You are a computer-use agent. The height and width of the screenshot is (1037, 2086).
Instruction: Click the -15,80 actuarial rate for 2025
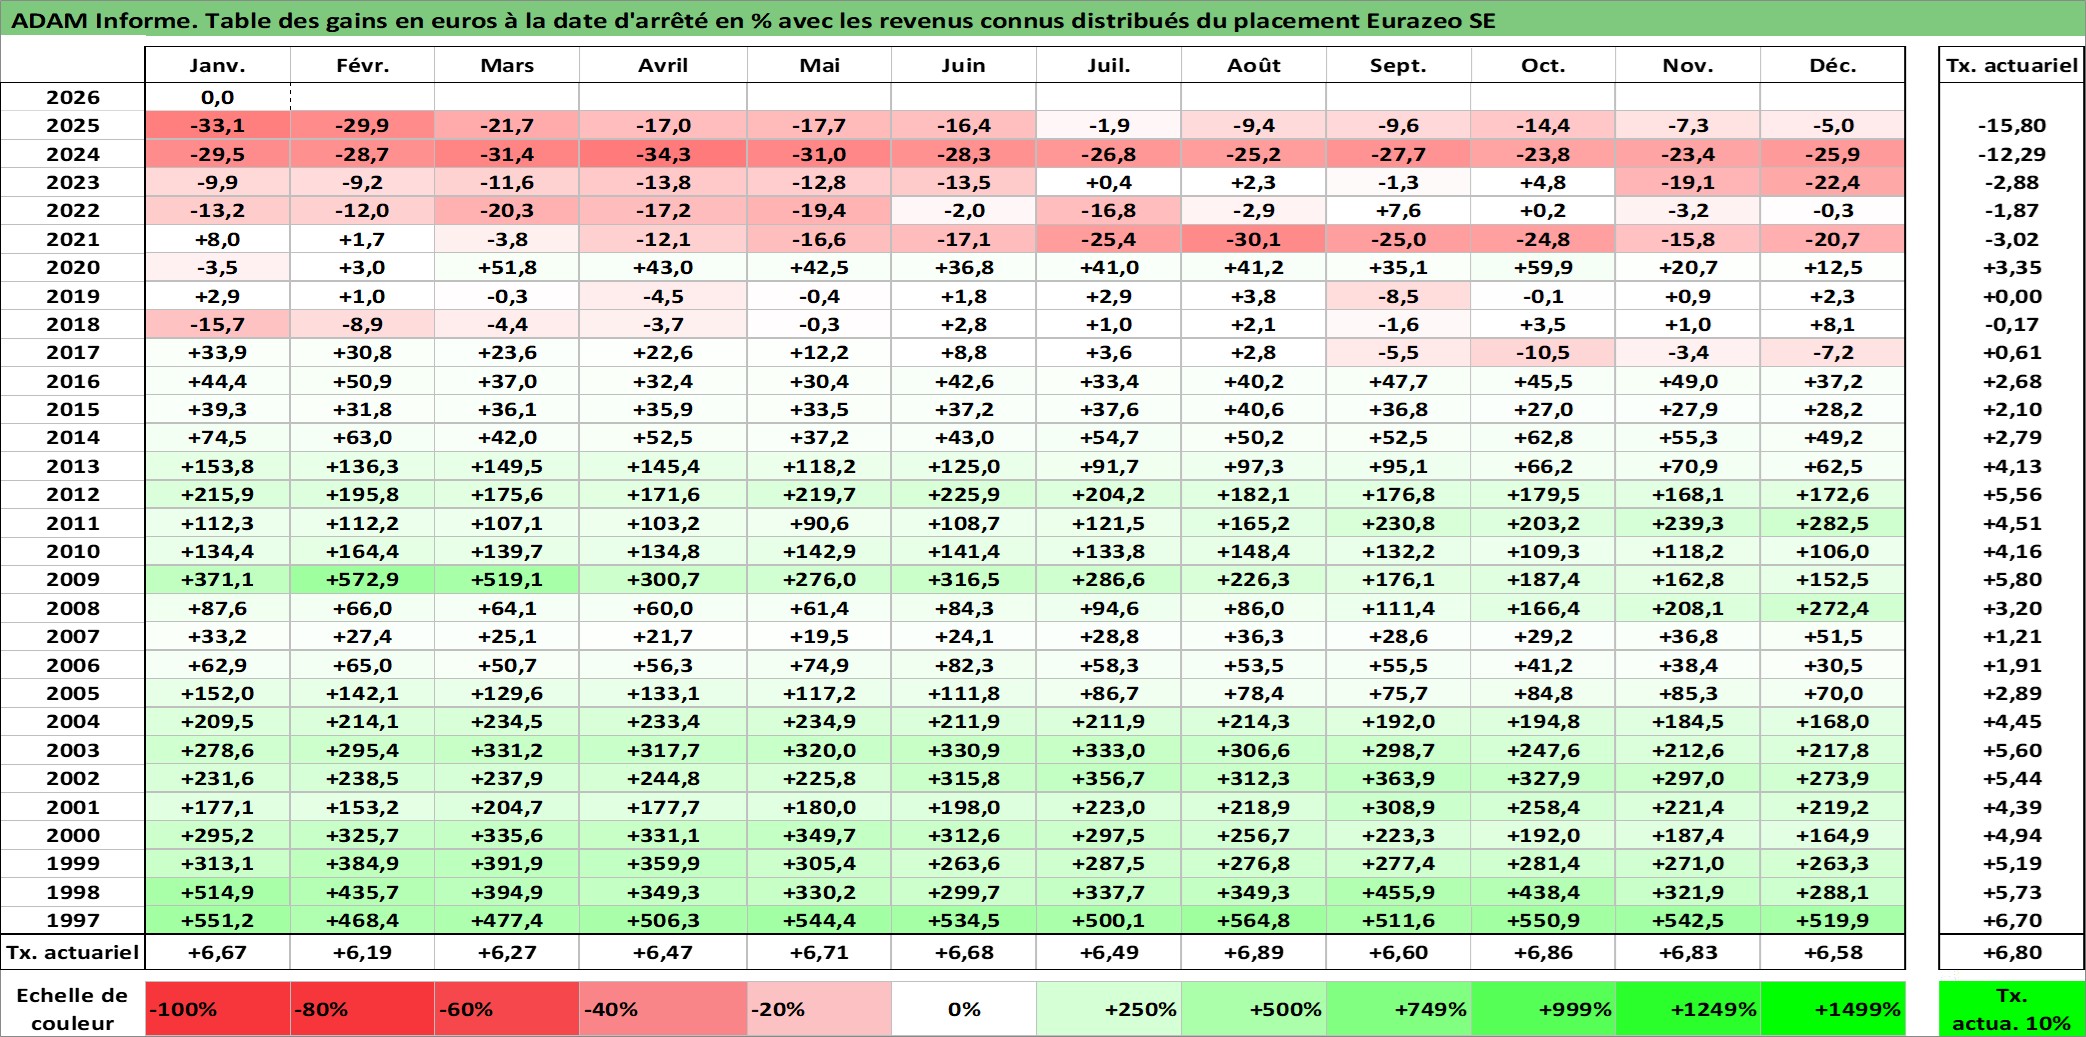pos(2012,125)
